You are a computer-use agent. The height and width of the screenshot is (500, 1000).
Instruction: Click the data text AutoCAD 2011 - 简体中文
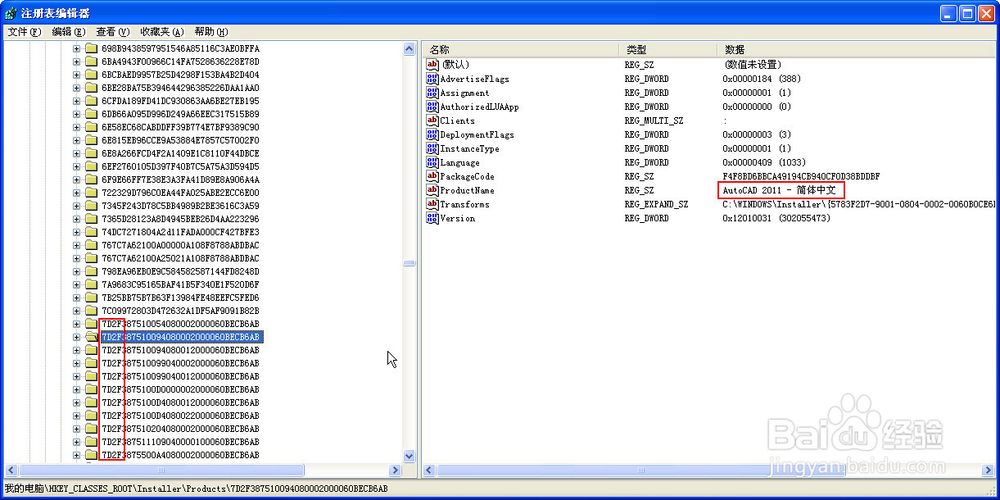[780, 191]
